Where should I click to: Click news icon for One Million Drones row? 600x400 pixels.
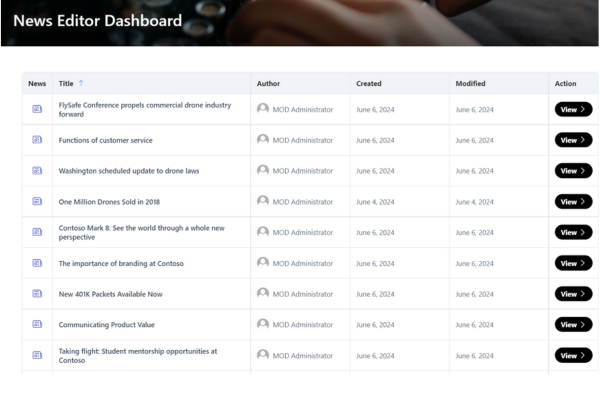tap(37, 201)
